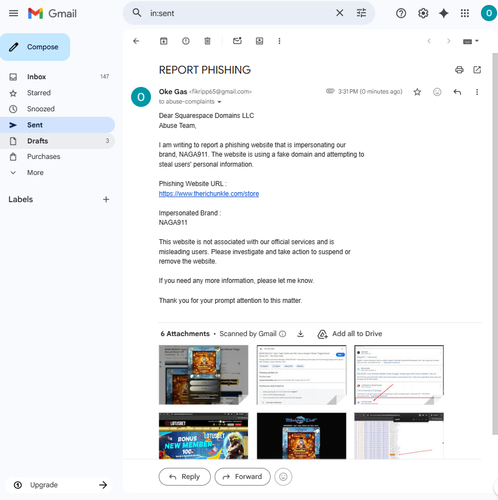Go back to the Sent list
498x500 pixels.
tap(136, 41)
